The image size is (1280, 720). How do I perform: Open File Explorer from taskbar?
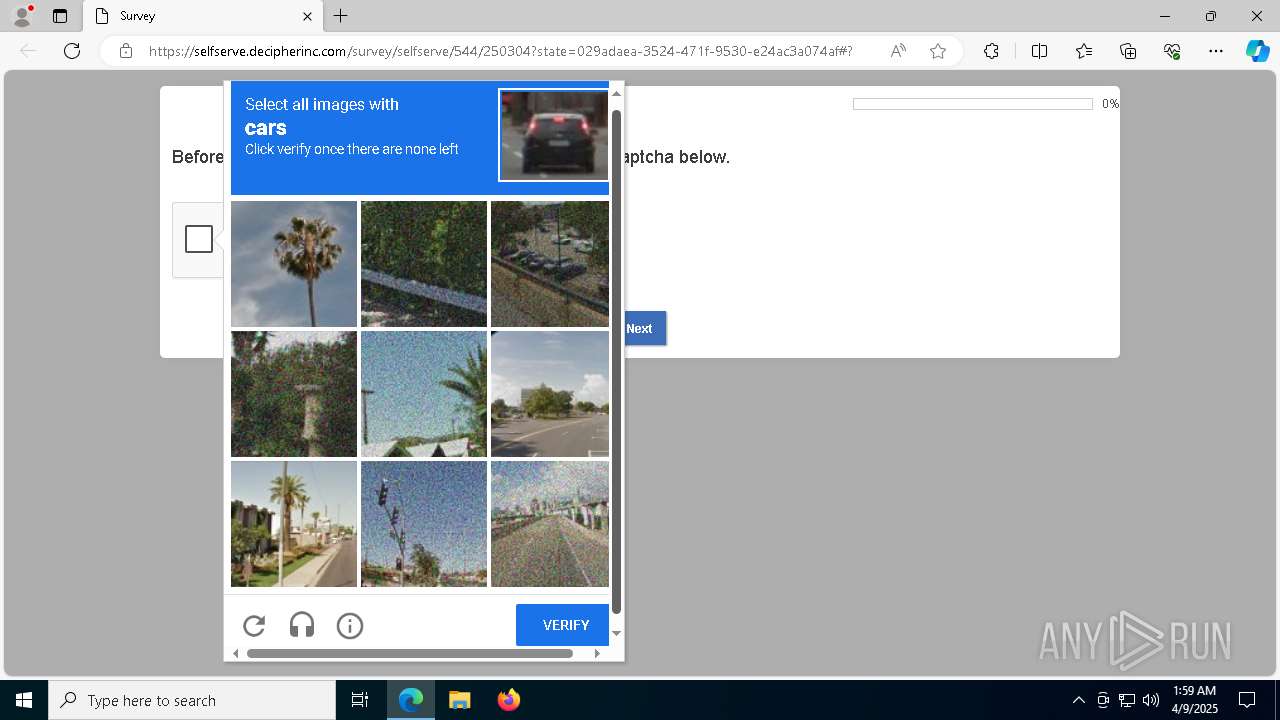click(459, 700)
